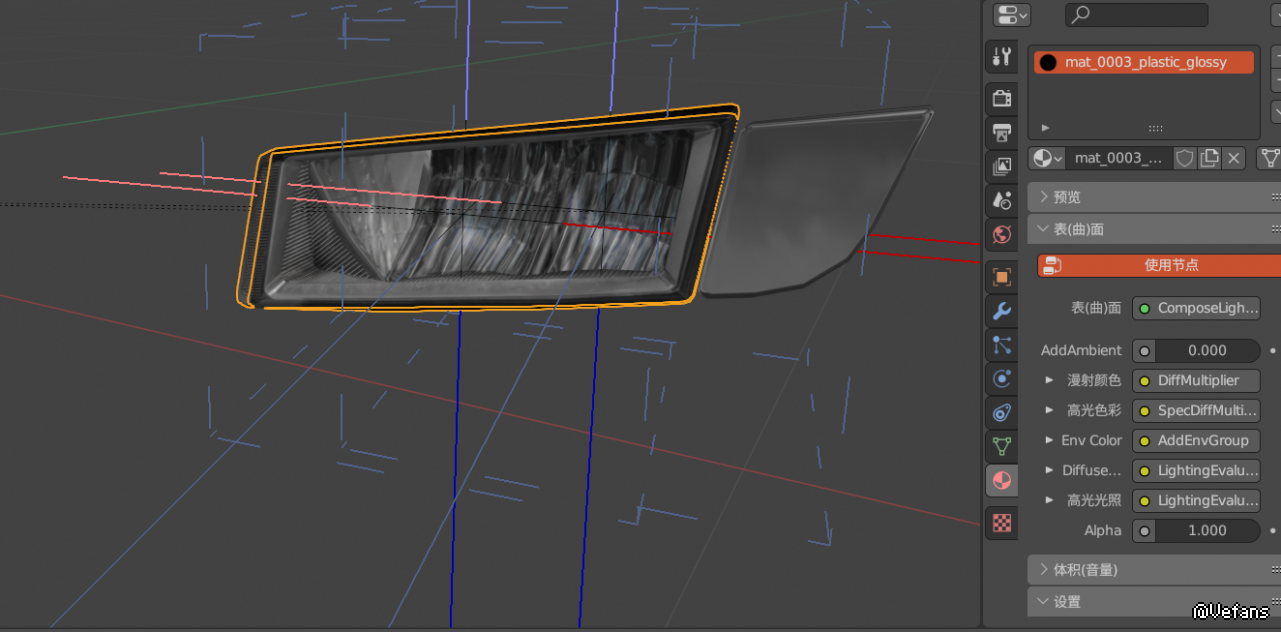Select mat_0003_plastic_glossy material slot
The height and width of the screenshot is (632, 1281).
[x=1144, y=62]
